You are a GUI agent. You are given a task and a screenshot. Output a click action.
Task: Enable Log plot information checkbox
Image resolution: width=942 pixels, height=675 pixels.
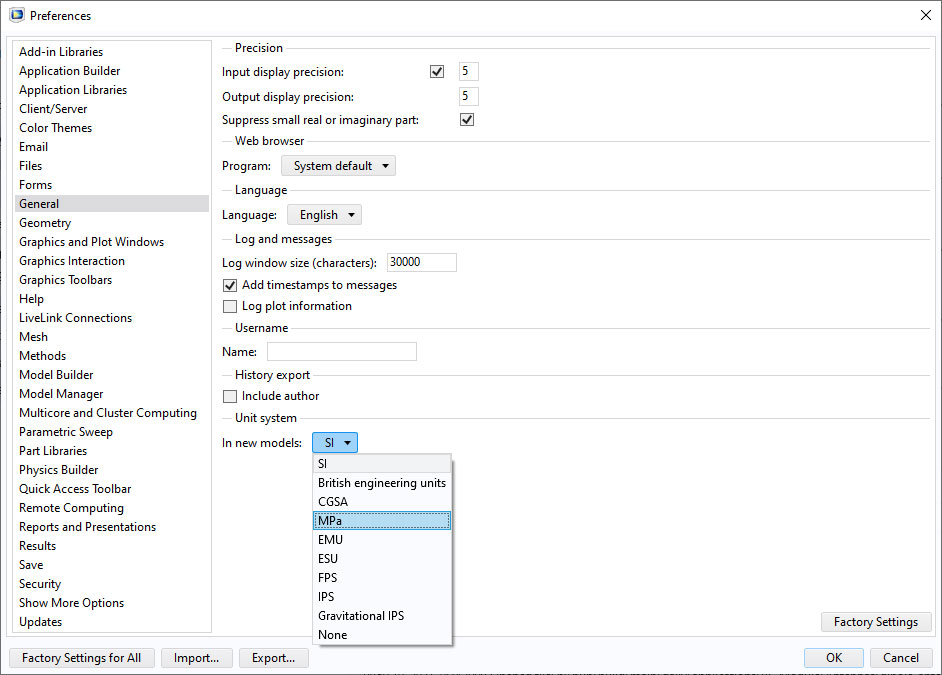click(230, 306)
